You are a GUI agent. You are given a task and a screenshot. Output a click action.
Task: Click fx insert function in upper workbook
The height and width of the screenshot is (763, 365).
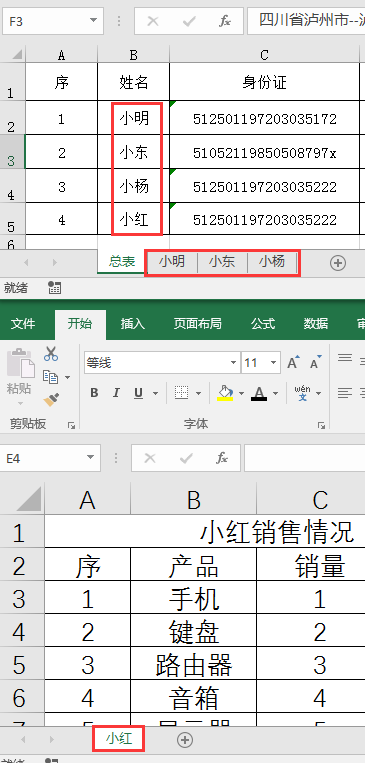point(224,21)
